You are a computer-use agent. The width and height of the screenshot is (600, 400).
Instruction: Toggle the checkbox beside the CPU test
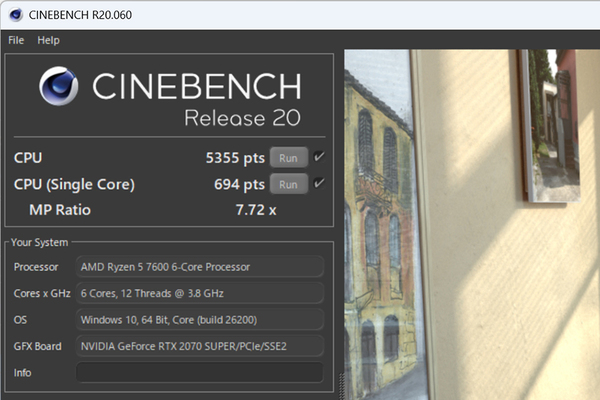click(x=319, y=157)
